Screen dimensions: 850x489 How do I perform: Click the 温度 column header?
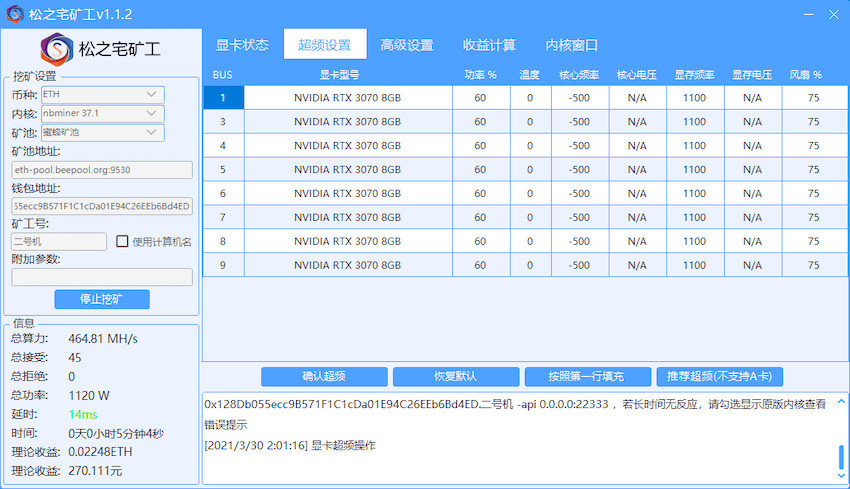[530, 75]
